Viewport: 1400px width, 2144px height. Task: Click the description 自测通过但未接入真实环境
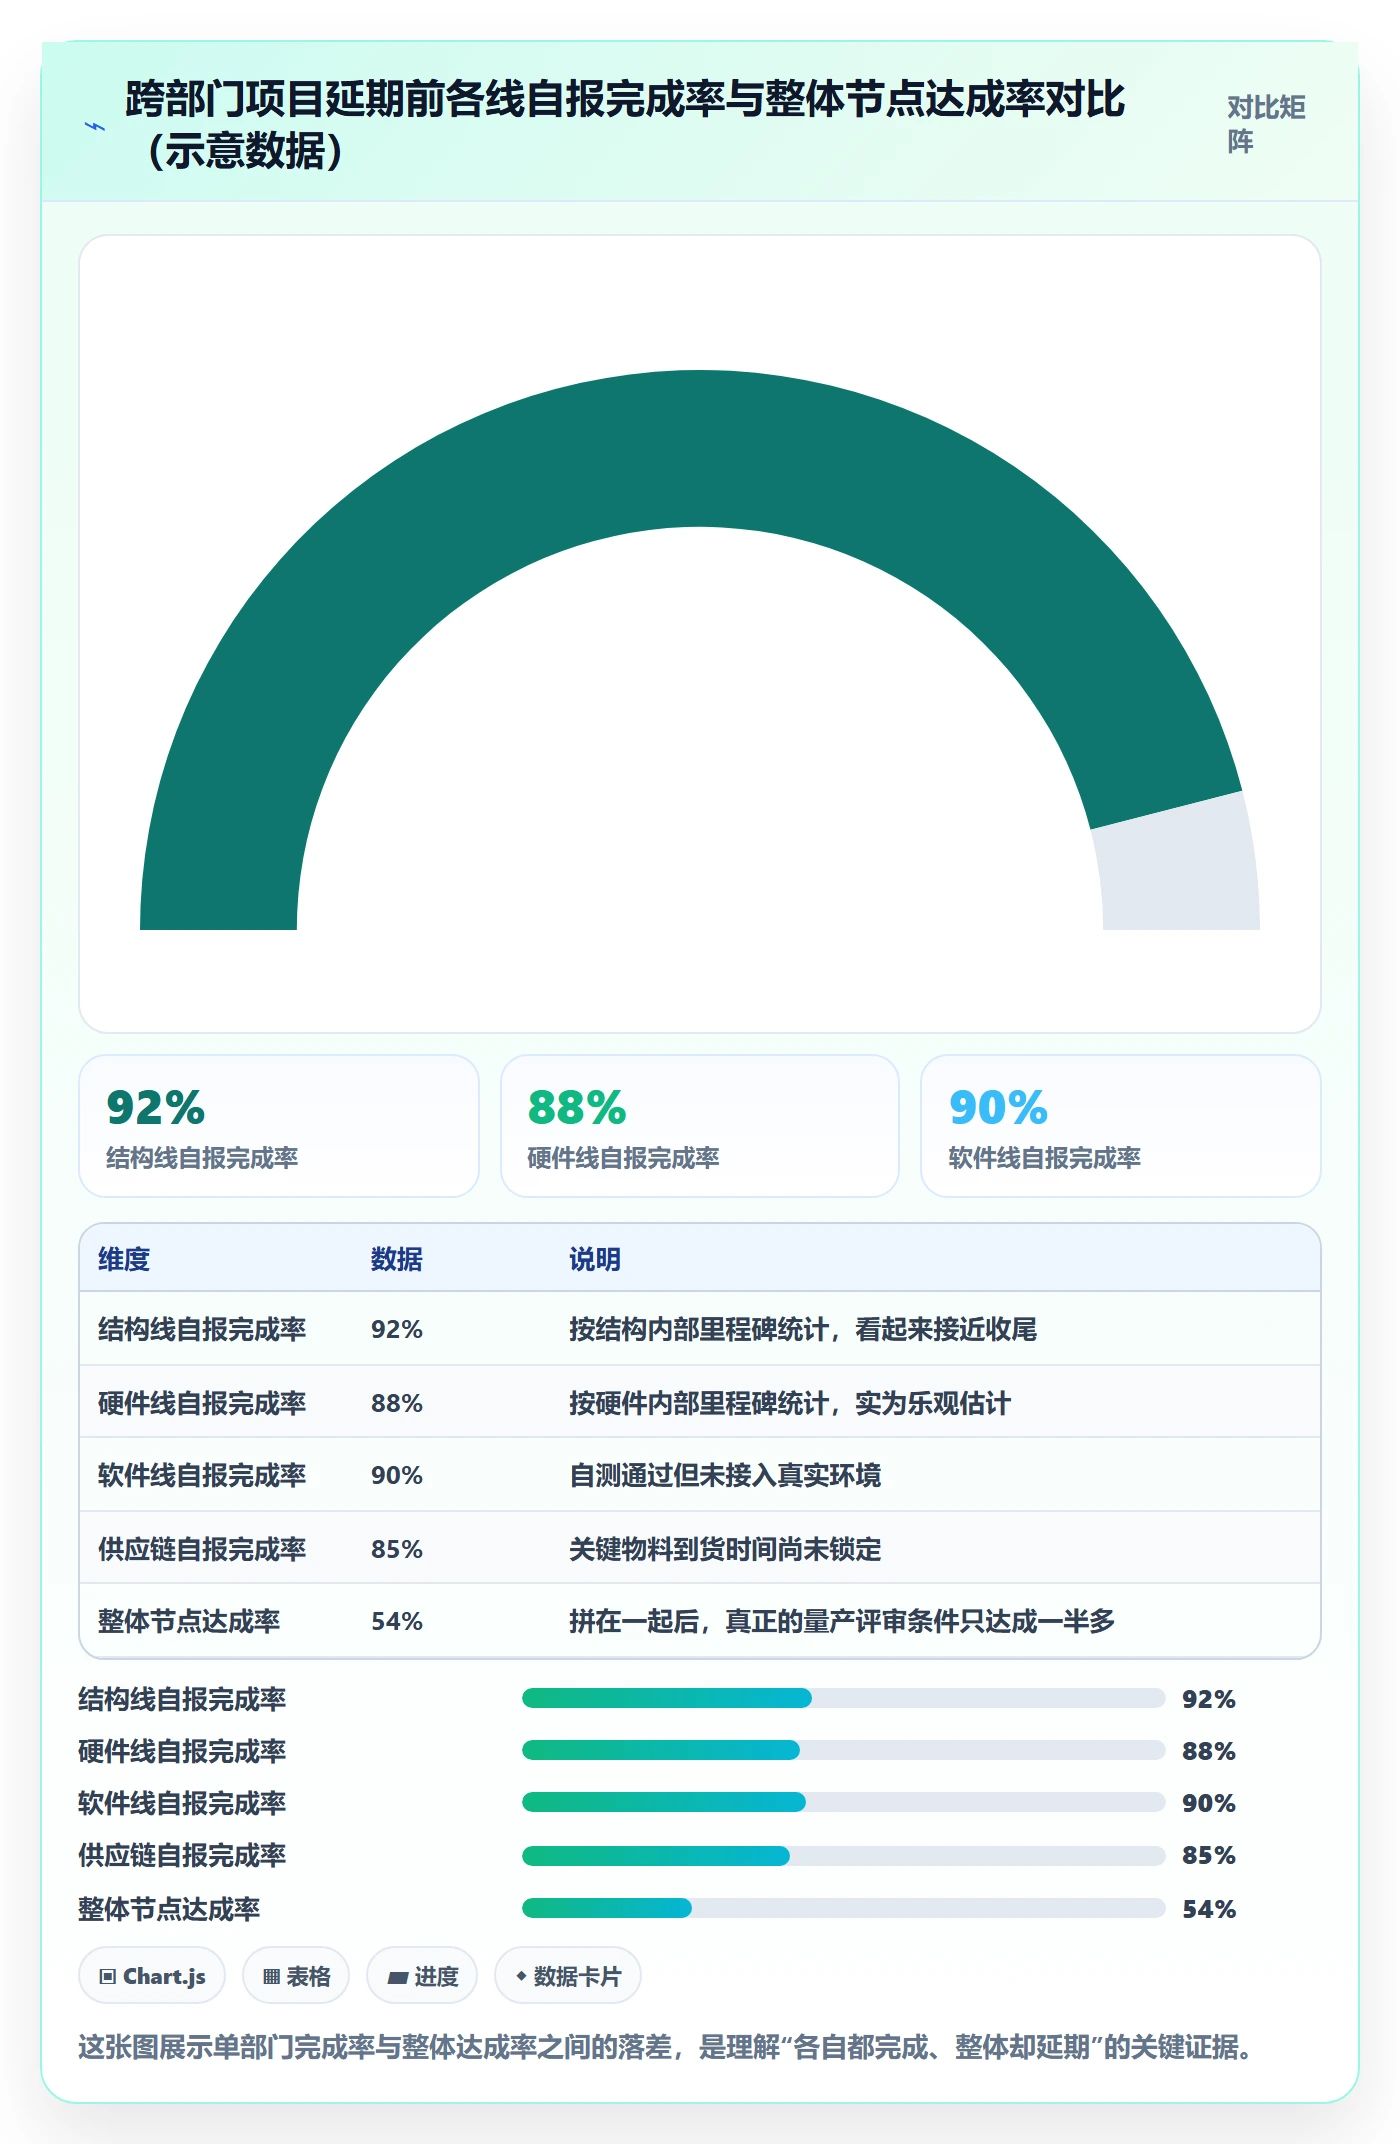point(725,1475)
